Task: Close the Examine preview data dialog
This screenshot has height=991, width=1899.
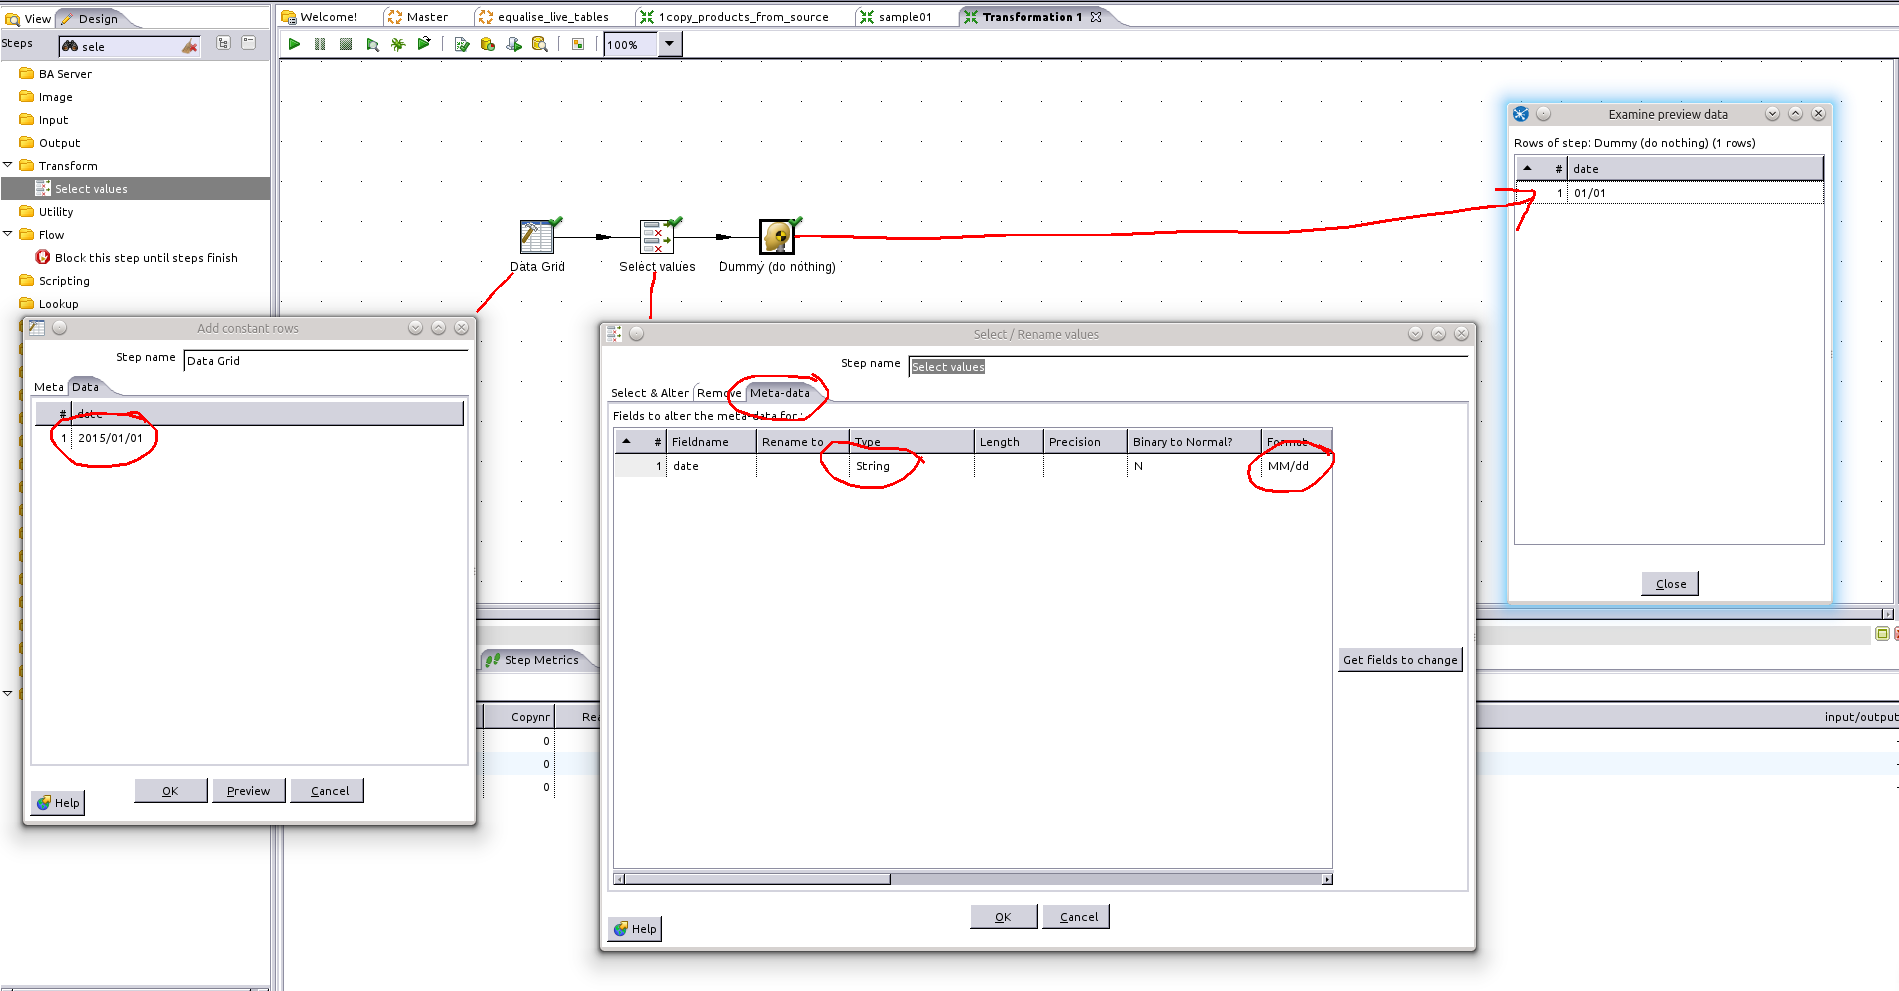Action: (1670, 584)
